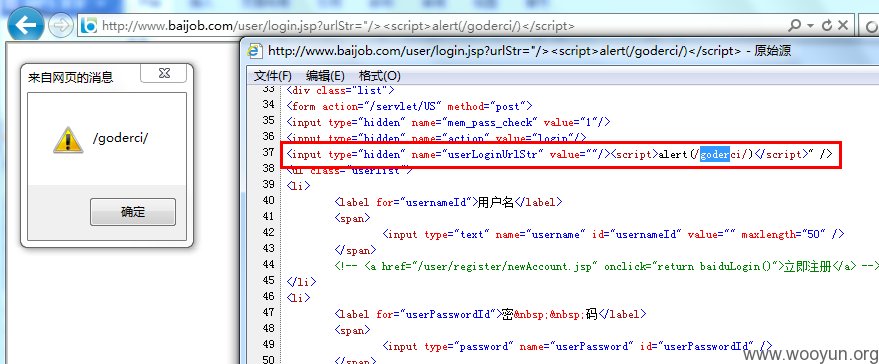The width and height of the screenshot is (879, 364).
Task: Click the username text input source line
Action: 613,234
